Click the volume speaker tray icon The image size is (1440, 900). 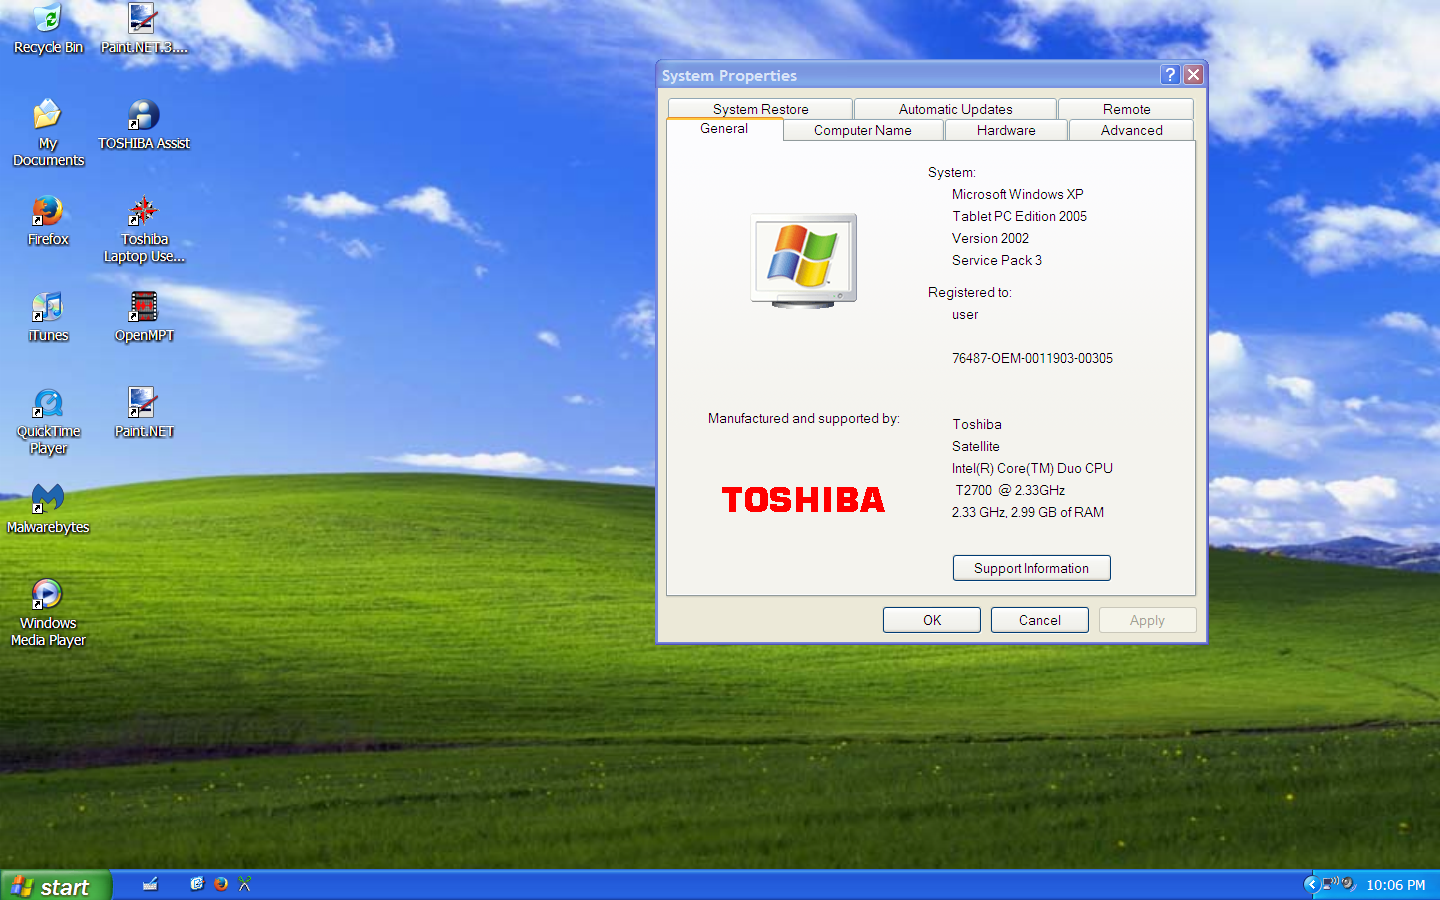[1349, 884]
